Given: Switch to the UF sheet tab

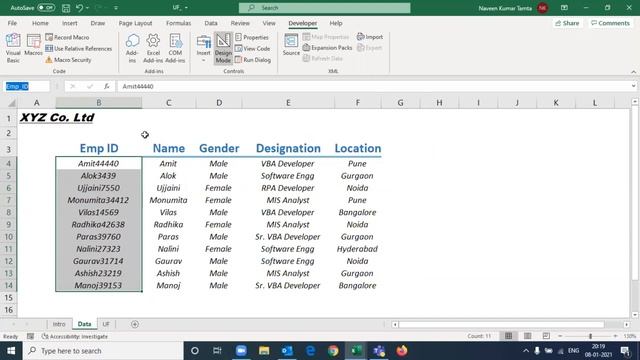Looking at the screenshot, I should point(106,324).
